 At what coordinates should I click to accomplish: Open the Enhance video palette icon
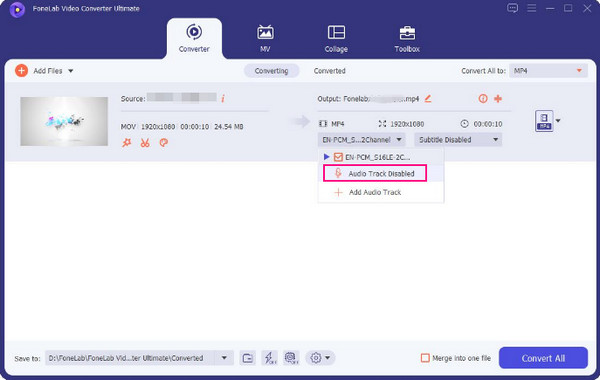click(x=163, y=143)
